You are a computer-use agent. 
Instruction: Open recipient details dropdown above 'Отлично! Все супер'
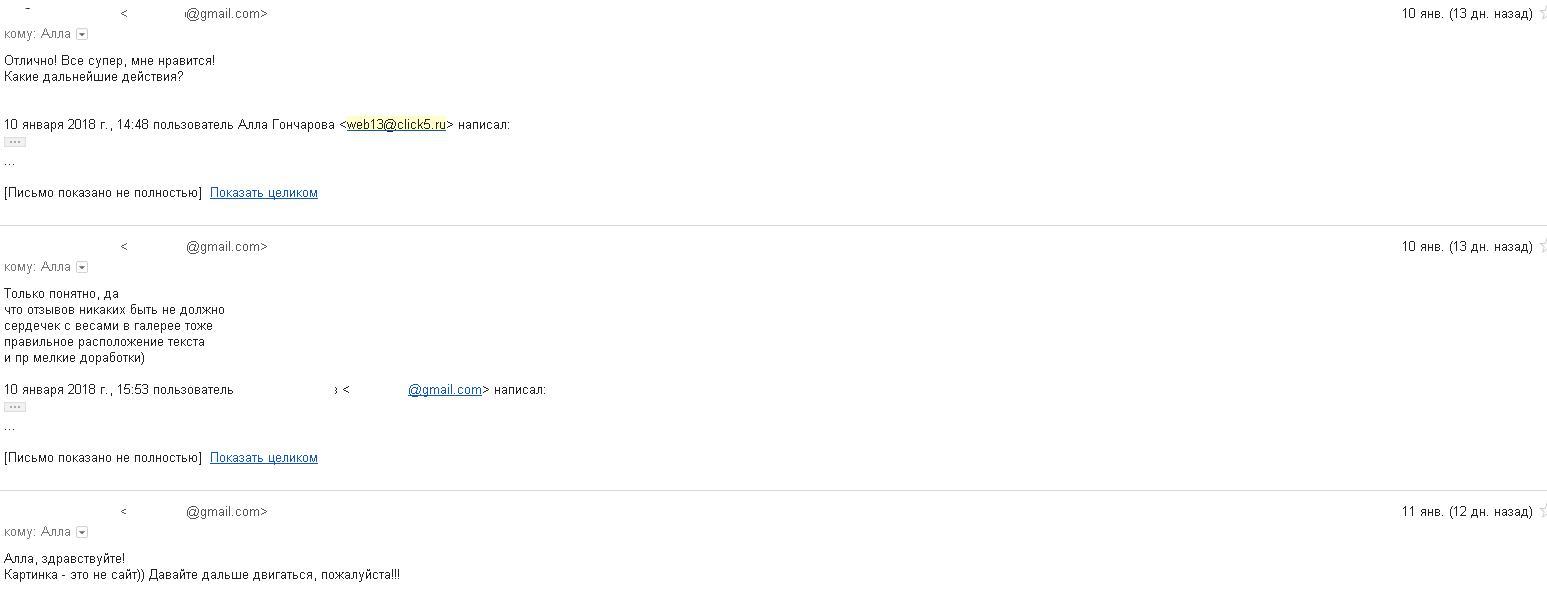(x=82, y=35)
